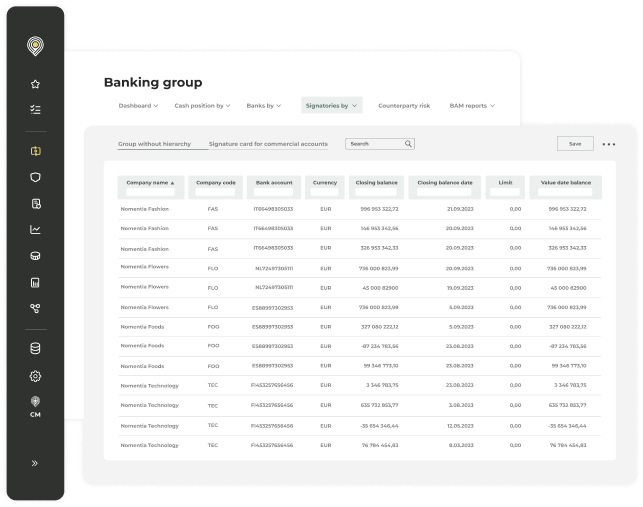Click the Nomentia logo at sidebar top
This screenshot has height=507, width=643.
[x=35, y=46]
